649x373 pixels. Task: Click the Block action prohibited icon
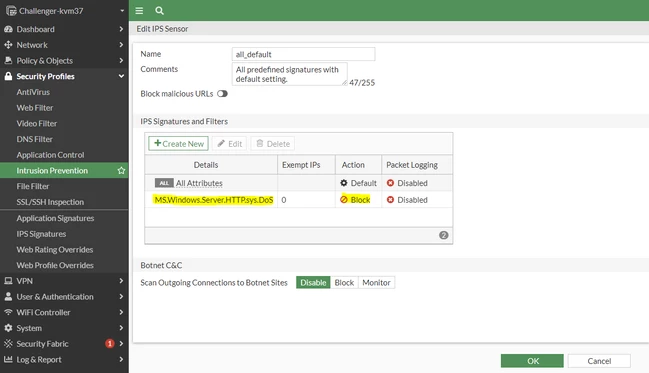pyautogui.click(x=344, y=200)
